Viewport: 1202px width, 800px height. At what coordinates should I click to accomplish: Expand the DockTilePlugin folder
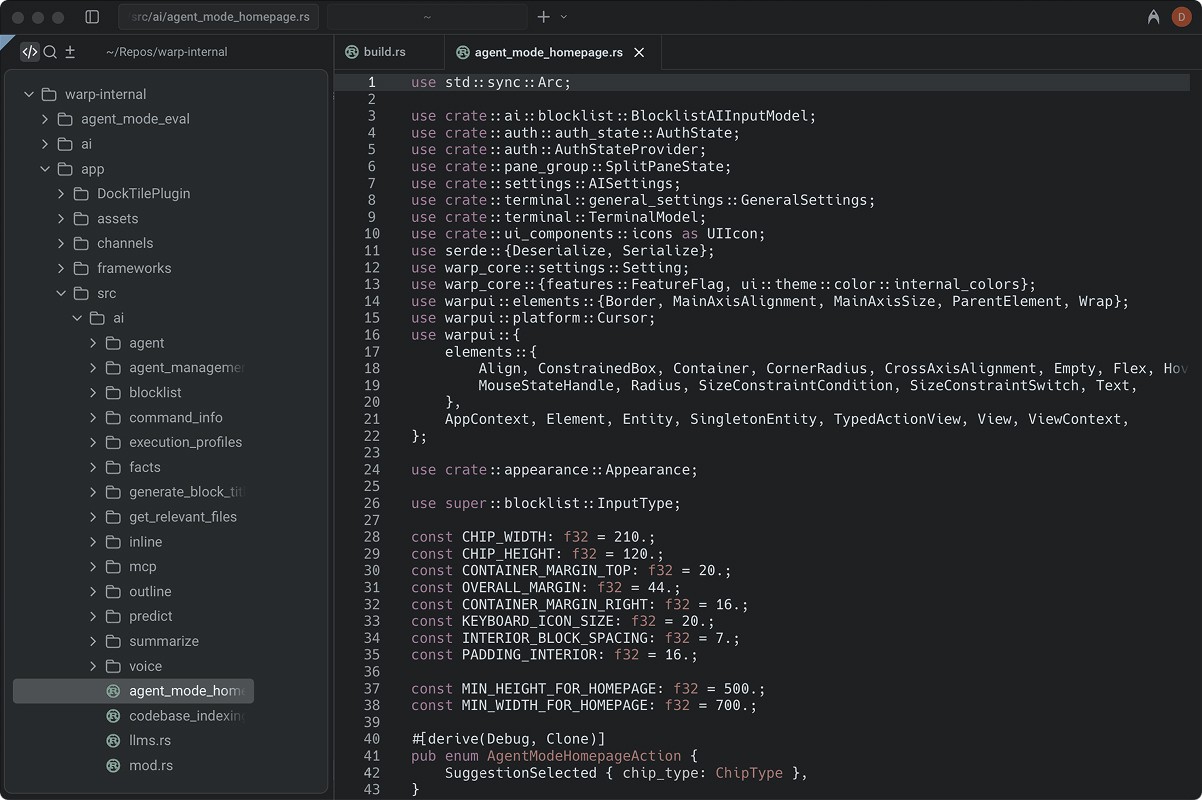61,194
